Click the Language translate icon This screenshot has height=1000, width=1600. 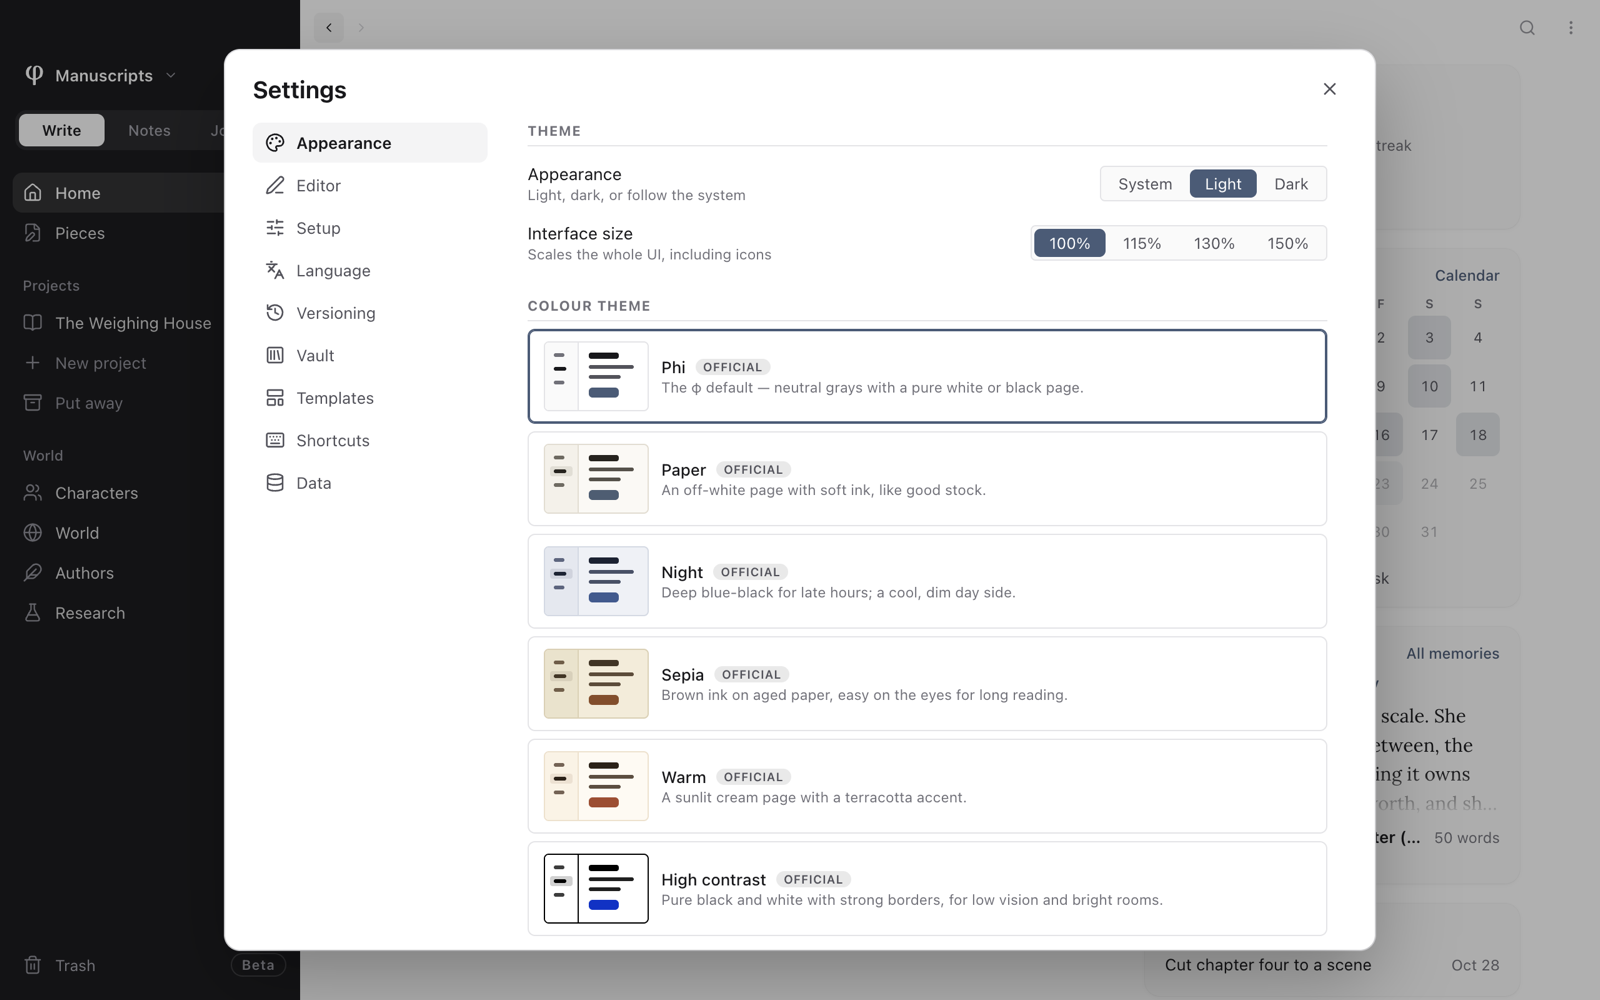tap(275, 271)
